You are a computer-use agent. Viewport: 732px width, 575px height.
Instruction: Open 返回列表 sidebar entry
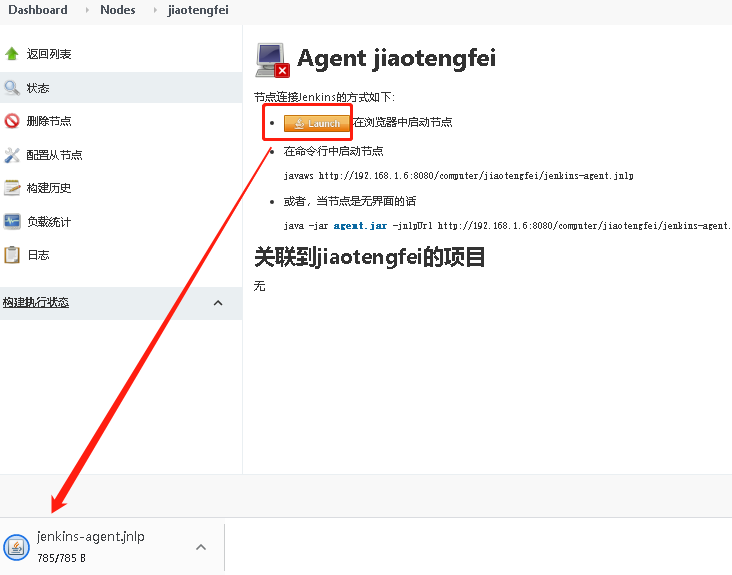tap(49, 54)
